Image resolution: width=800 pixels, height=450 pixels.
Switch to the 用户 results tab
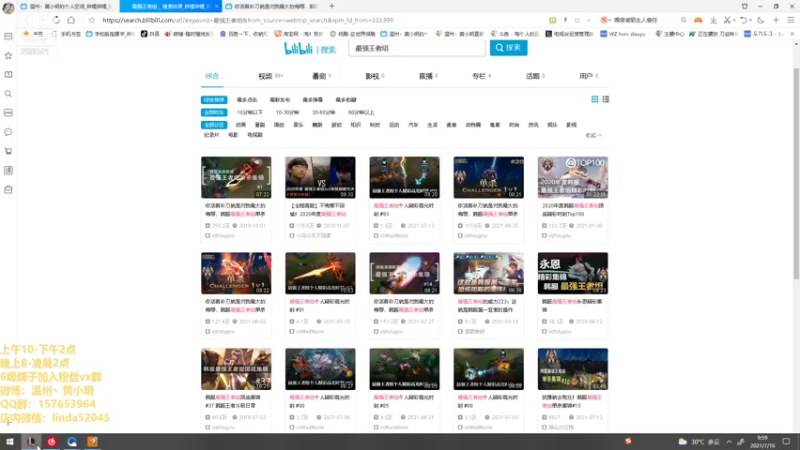pyautogui.click(x=588, y=76)
